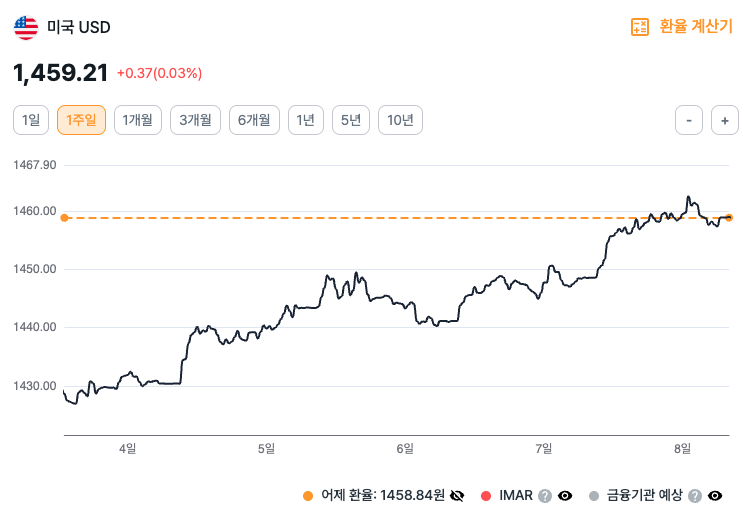Click the gray 금융기관 예상 legend dot
This screenshot has height=520, width=747.
[594, 495]
